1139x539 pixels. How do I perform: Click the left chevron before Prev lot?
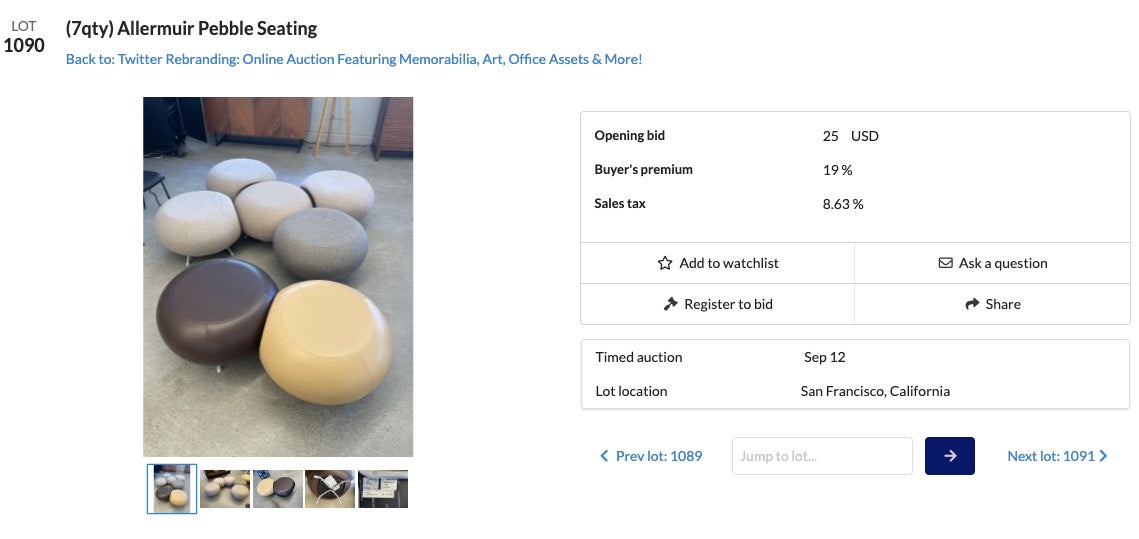click(x=604, y=456)
